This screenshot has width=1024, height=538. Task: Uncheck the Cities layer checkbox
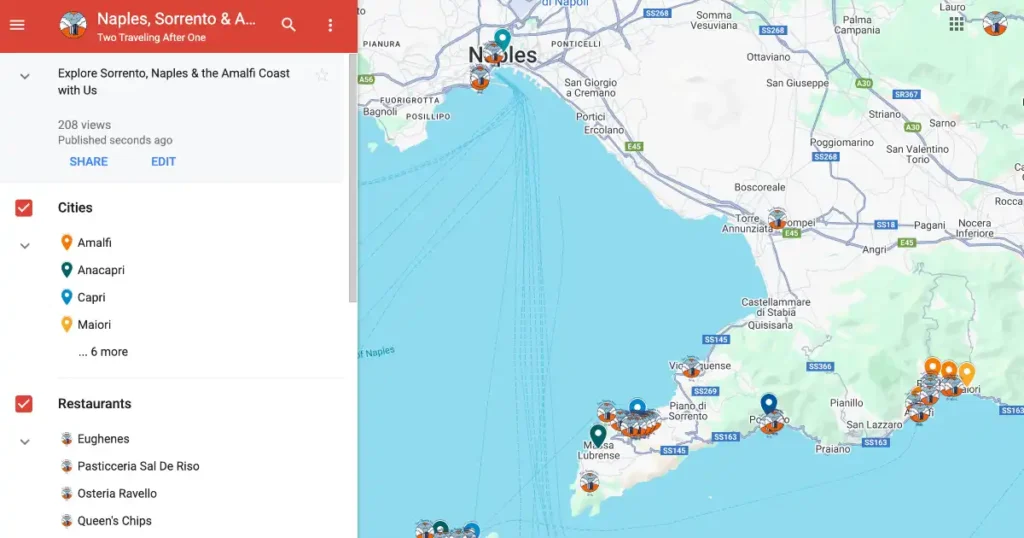pyautogui.click(x=24, y=208)
